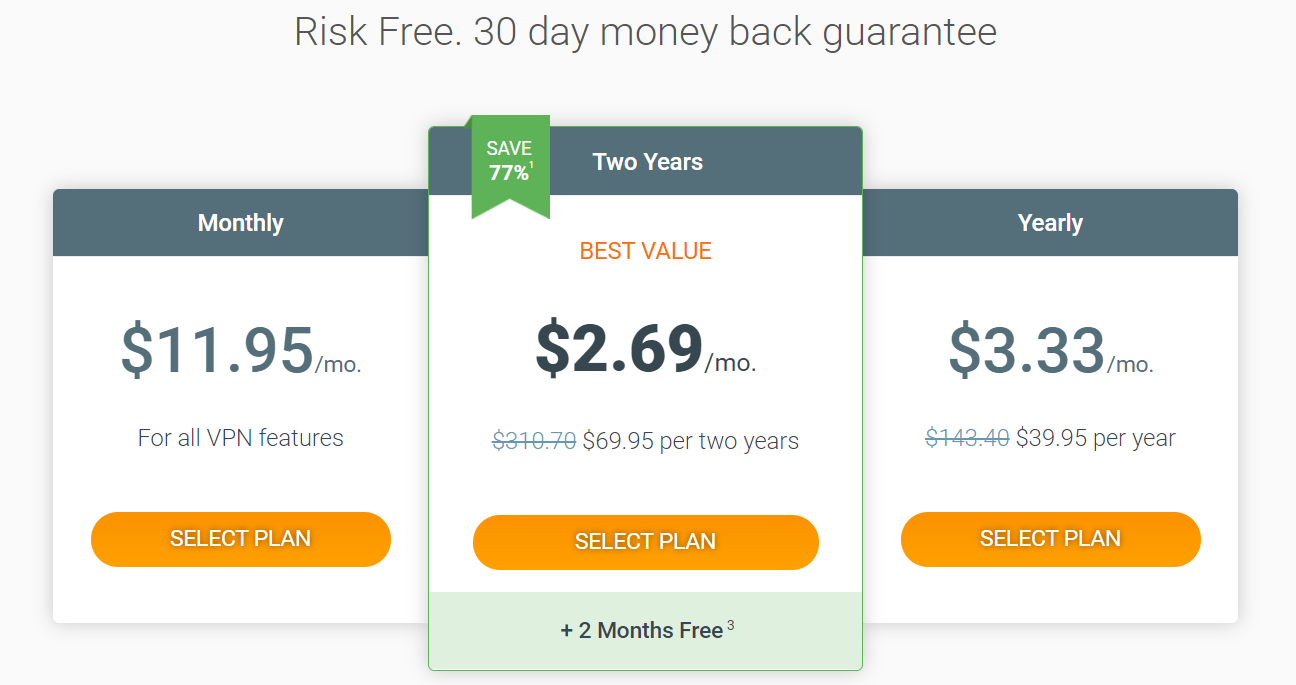The height and width of the screenshot is (685, 1296).
Task: Click the BEST VALUE label
Action: pyautogui.click(x=646, y=251)
